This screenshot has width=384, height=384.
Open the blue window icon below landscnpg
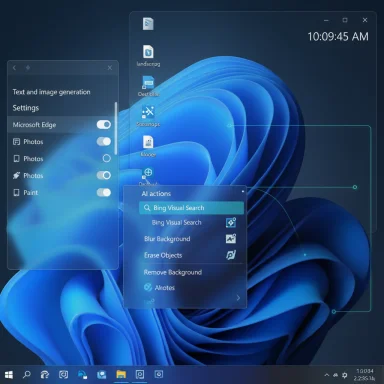pos(148,82)
